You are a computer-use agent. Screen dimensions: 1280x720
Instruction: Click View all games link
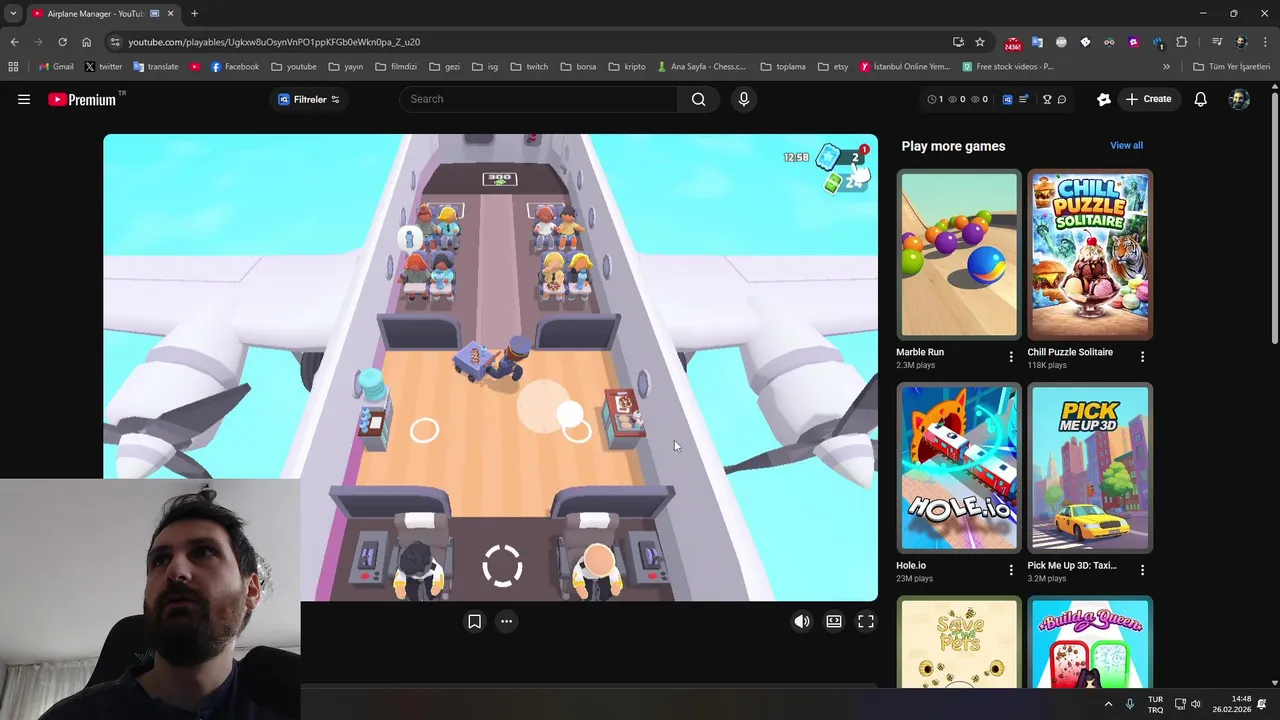pos(1126,145)
